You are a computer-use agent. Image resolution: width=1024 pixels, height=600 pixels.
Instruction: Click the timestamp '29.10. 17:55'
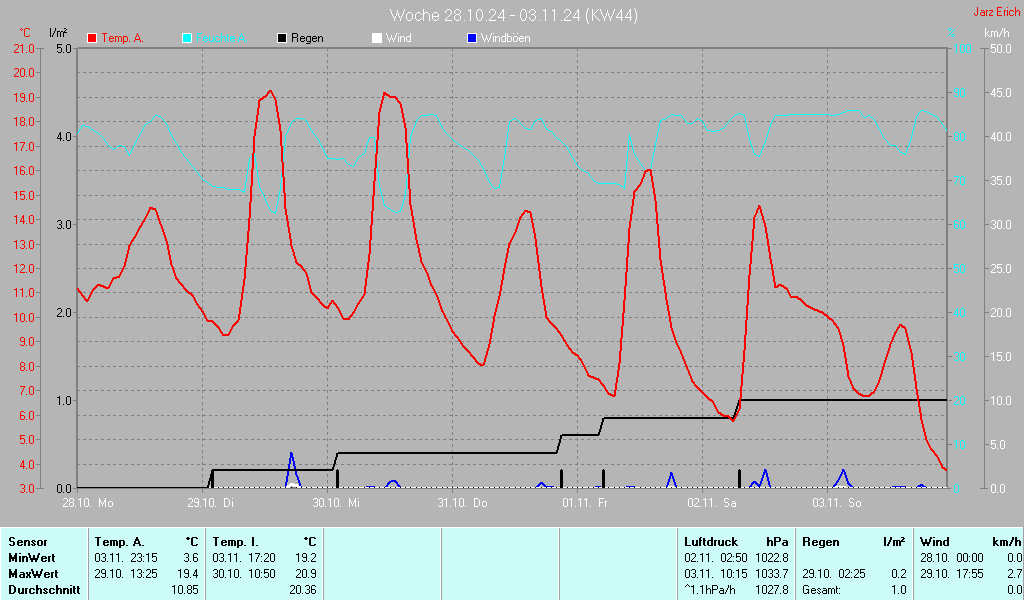click(x=952, y=574)
